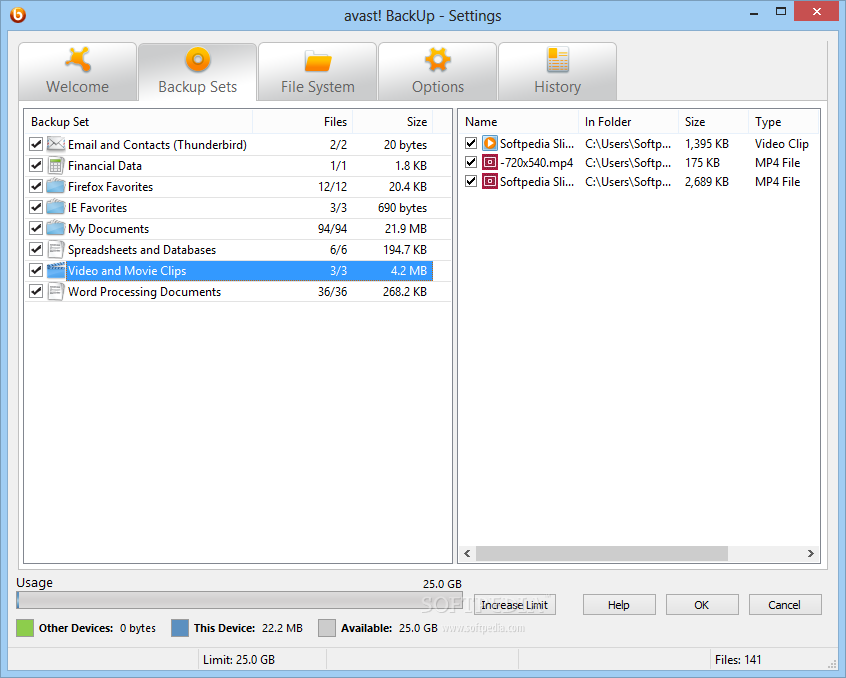Click the folder icon beside My Documents

tap(56, 228)
